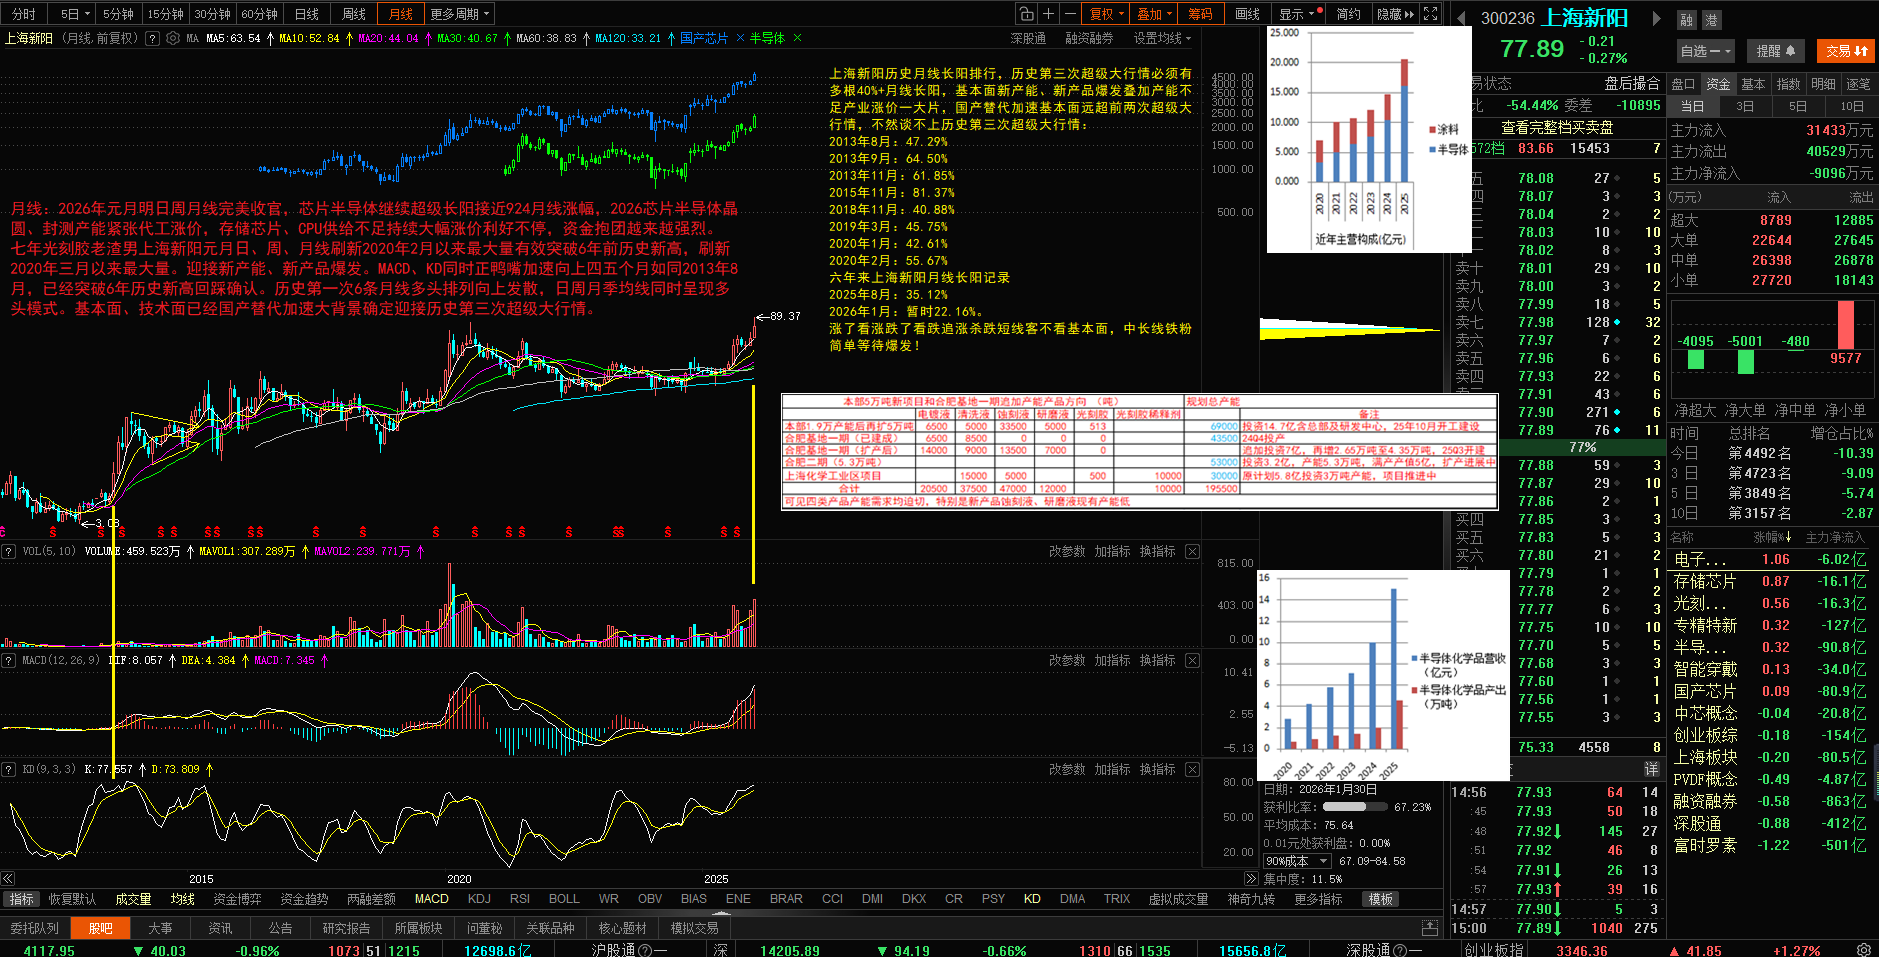Click 换指标 in the KD panel
1879x957 pixels.
pos(1157,769)
